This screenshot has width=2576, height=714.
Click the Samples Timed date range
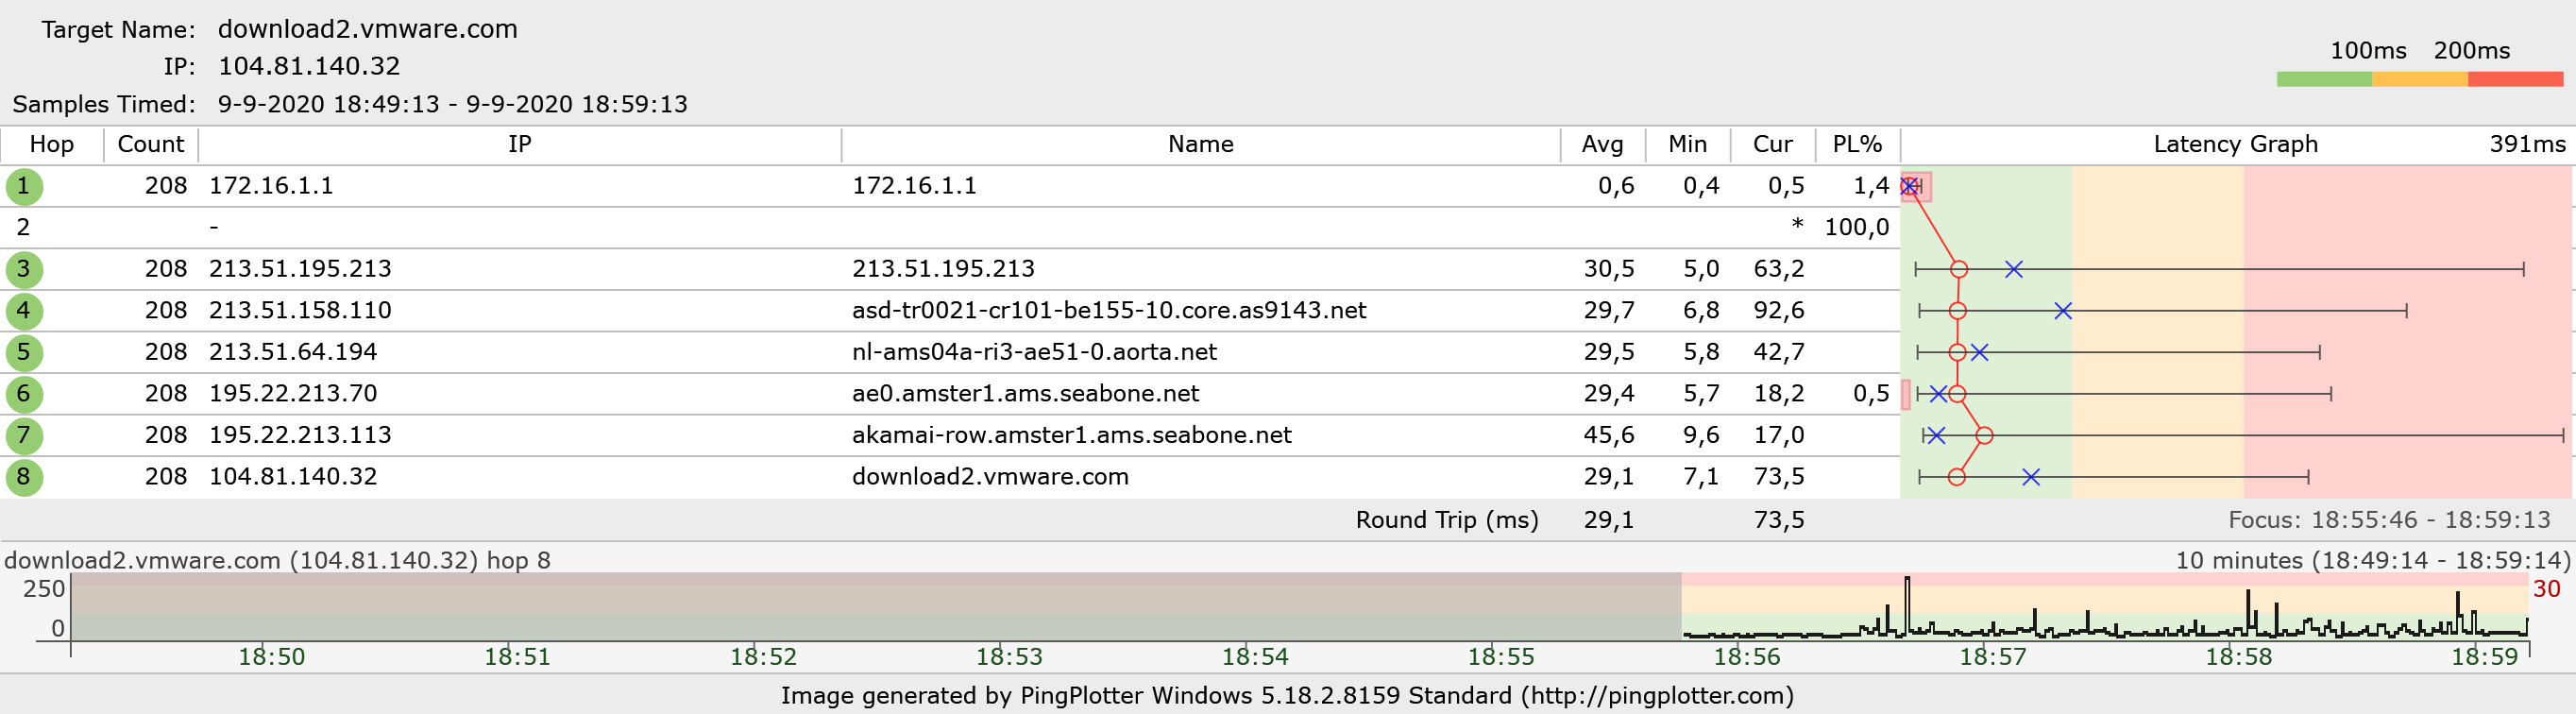[x=453, y=104]
